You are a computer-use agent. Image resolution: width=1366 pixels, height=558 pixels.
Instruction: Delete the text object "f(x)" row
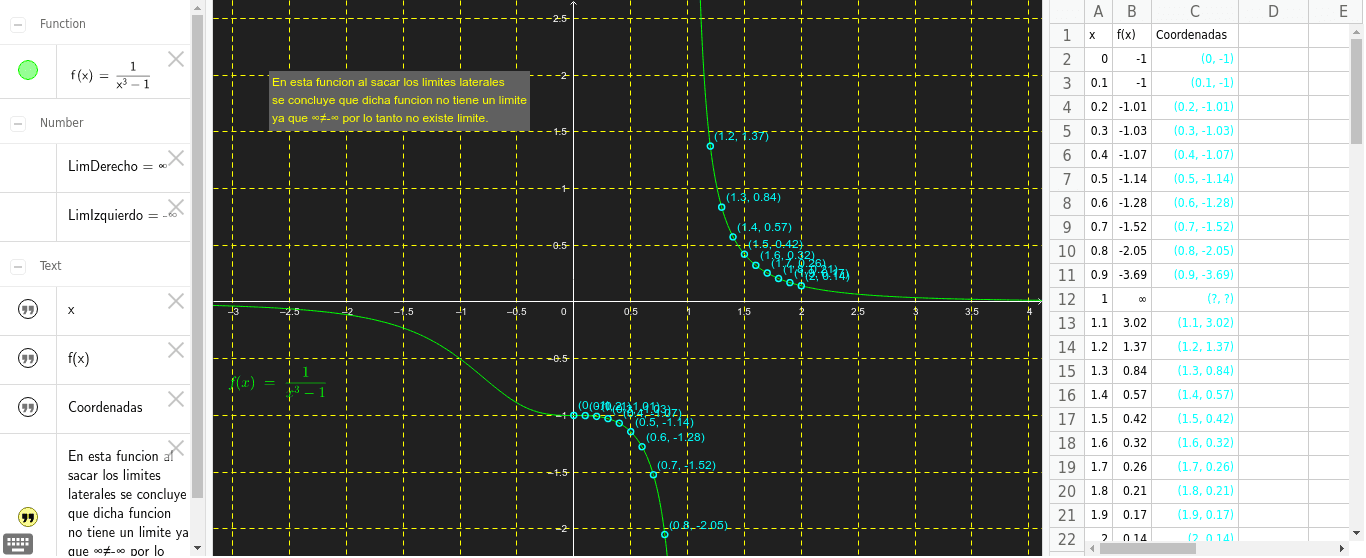point(176,350)
